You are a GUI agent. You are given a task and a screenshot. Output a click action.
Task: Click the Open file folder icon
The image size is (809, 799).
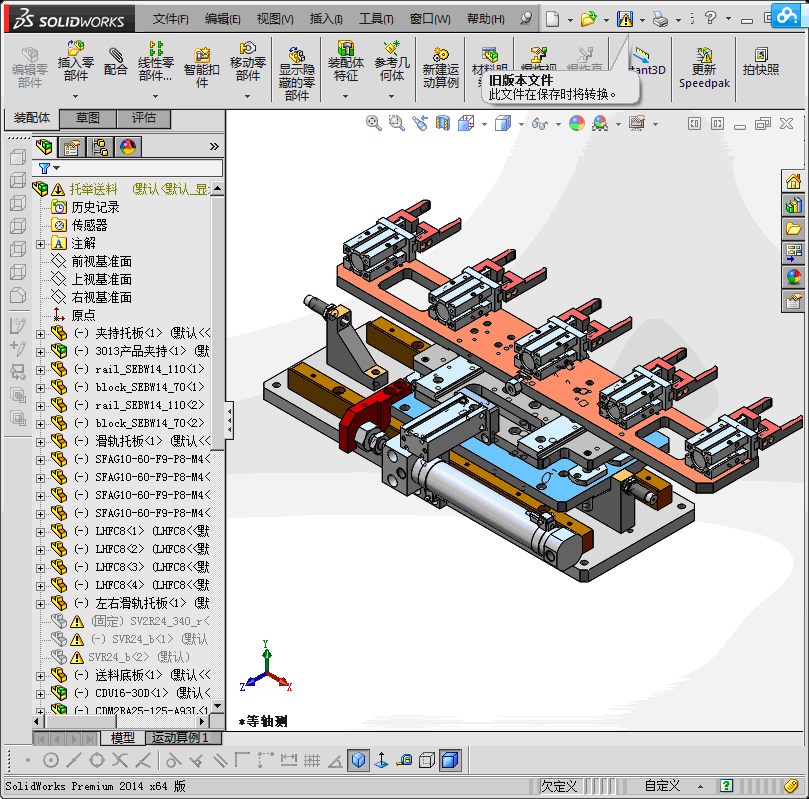(588, 19)
